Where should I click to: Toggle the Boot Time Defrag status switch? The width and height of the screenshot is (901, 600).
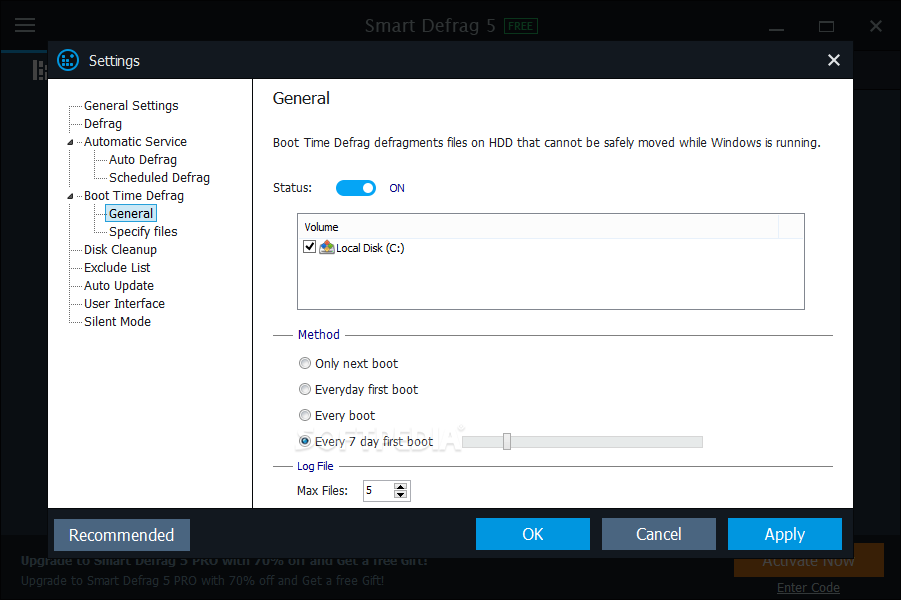pos(356,188)
